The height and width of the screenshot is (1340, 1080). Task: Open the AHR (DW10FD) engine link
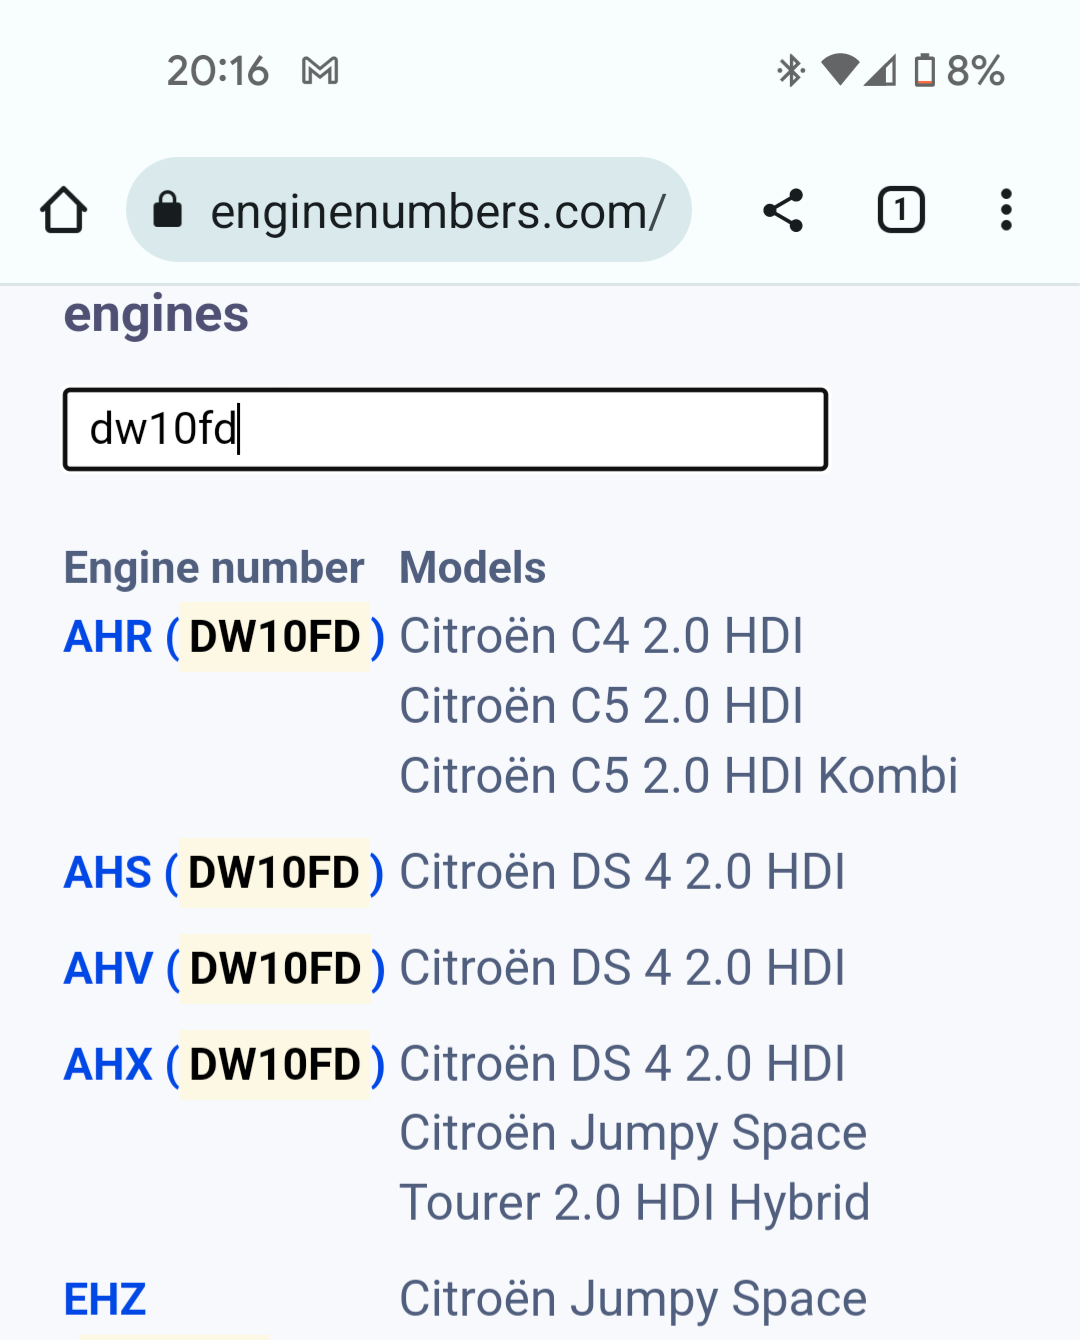(224, 637)
